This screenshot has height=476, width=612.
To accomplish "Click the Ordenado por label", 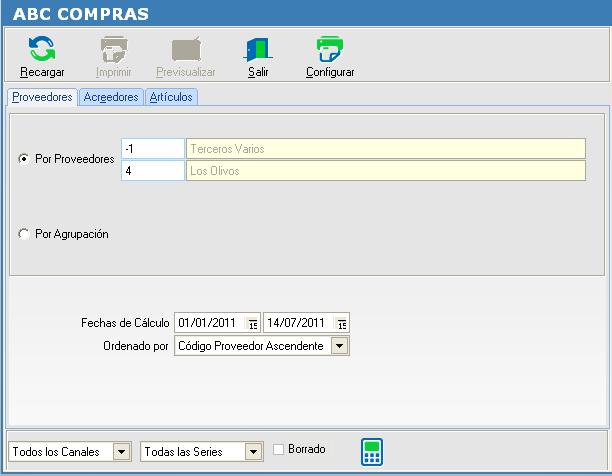I will (x=136, y=346).
